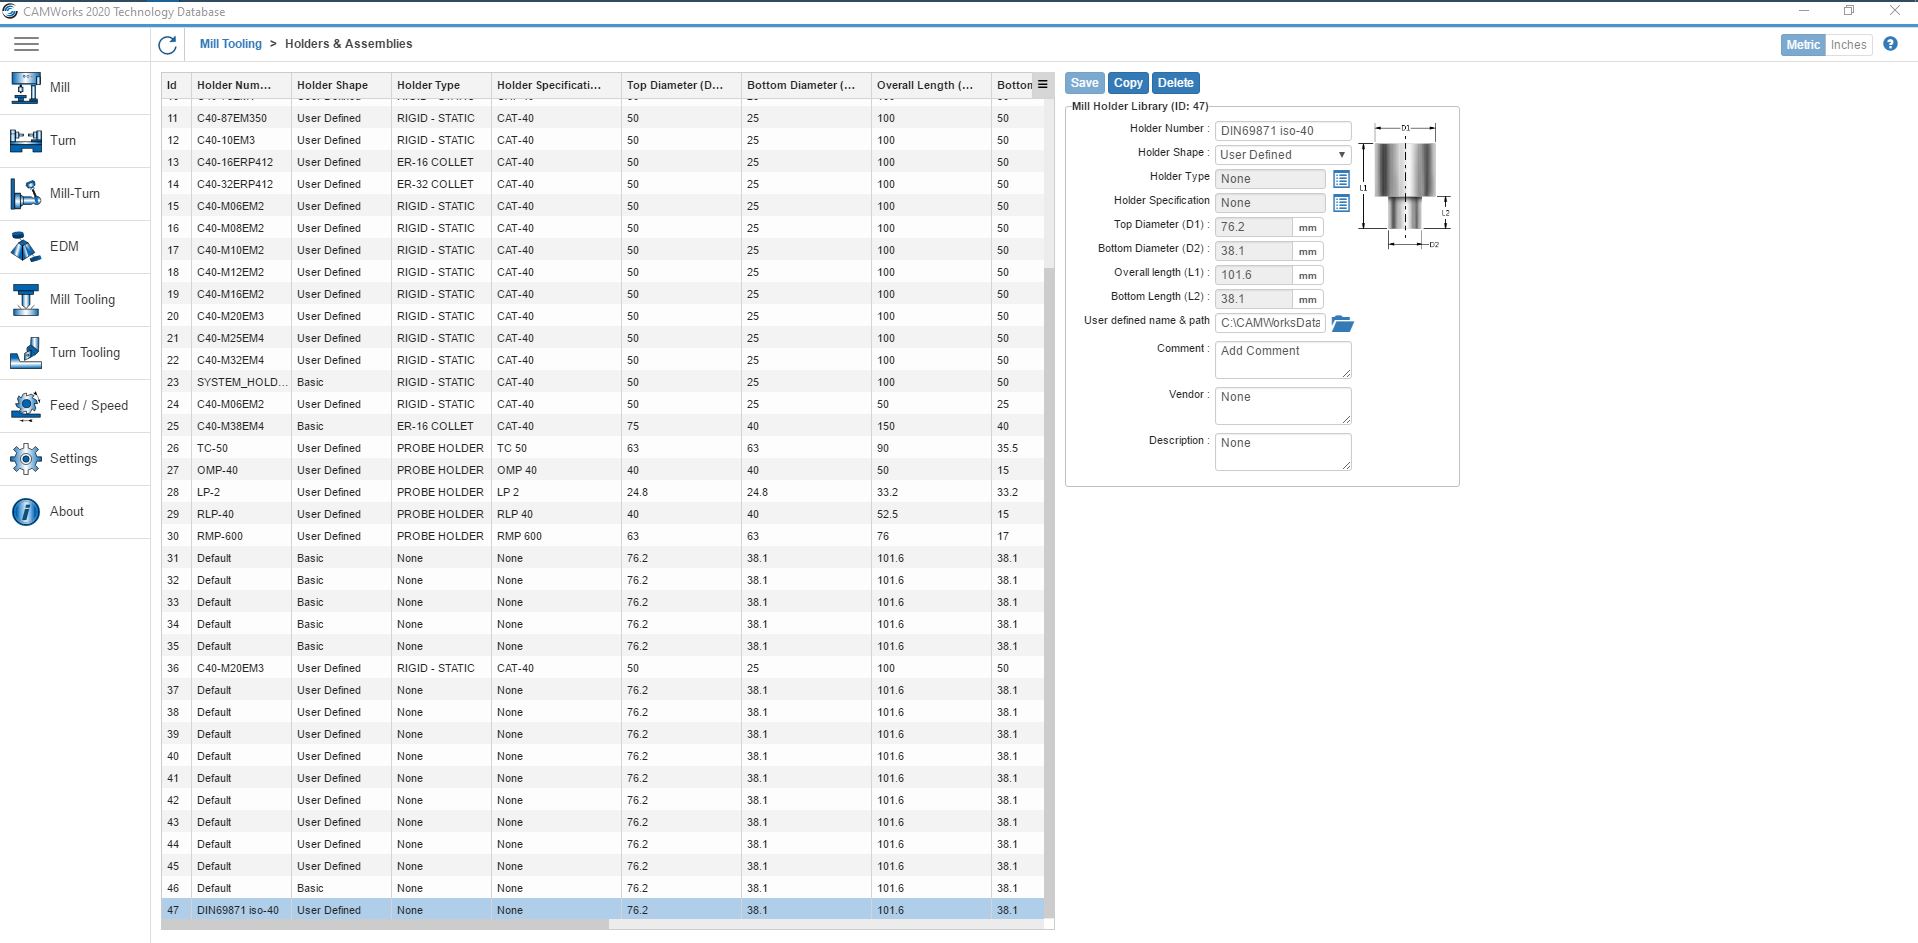Save the mill holder entry
Screen dimensions: 1918x943
(x=1084, y=83)
